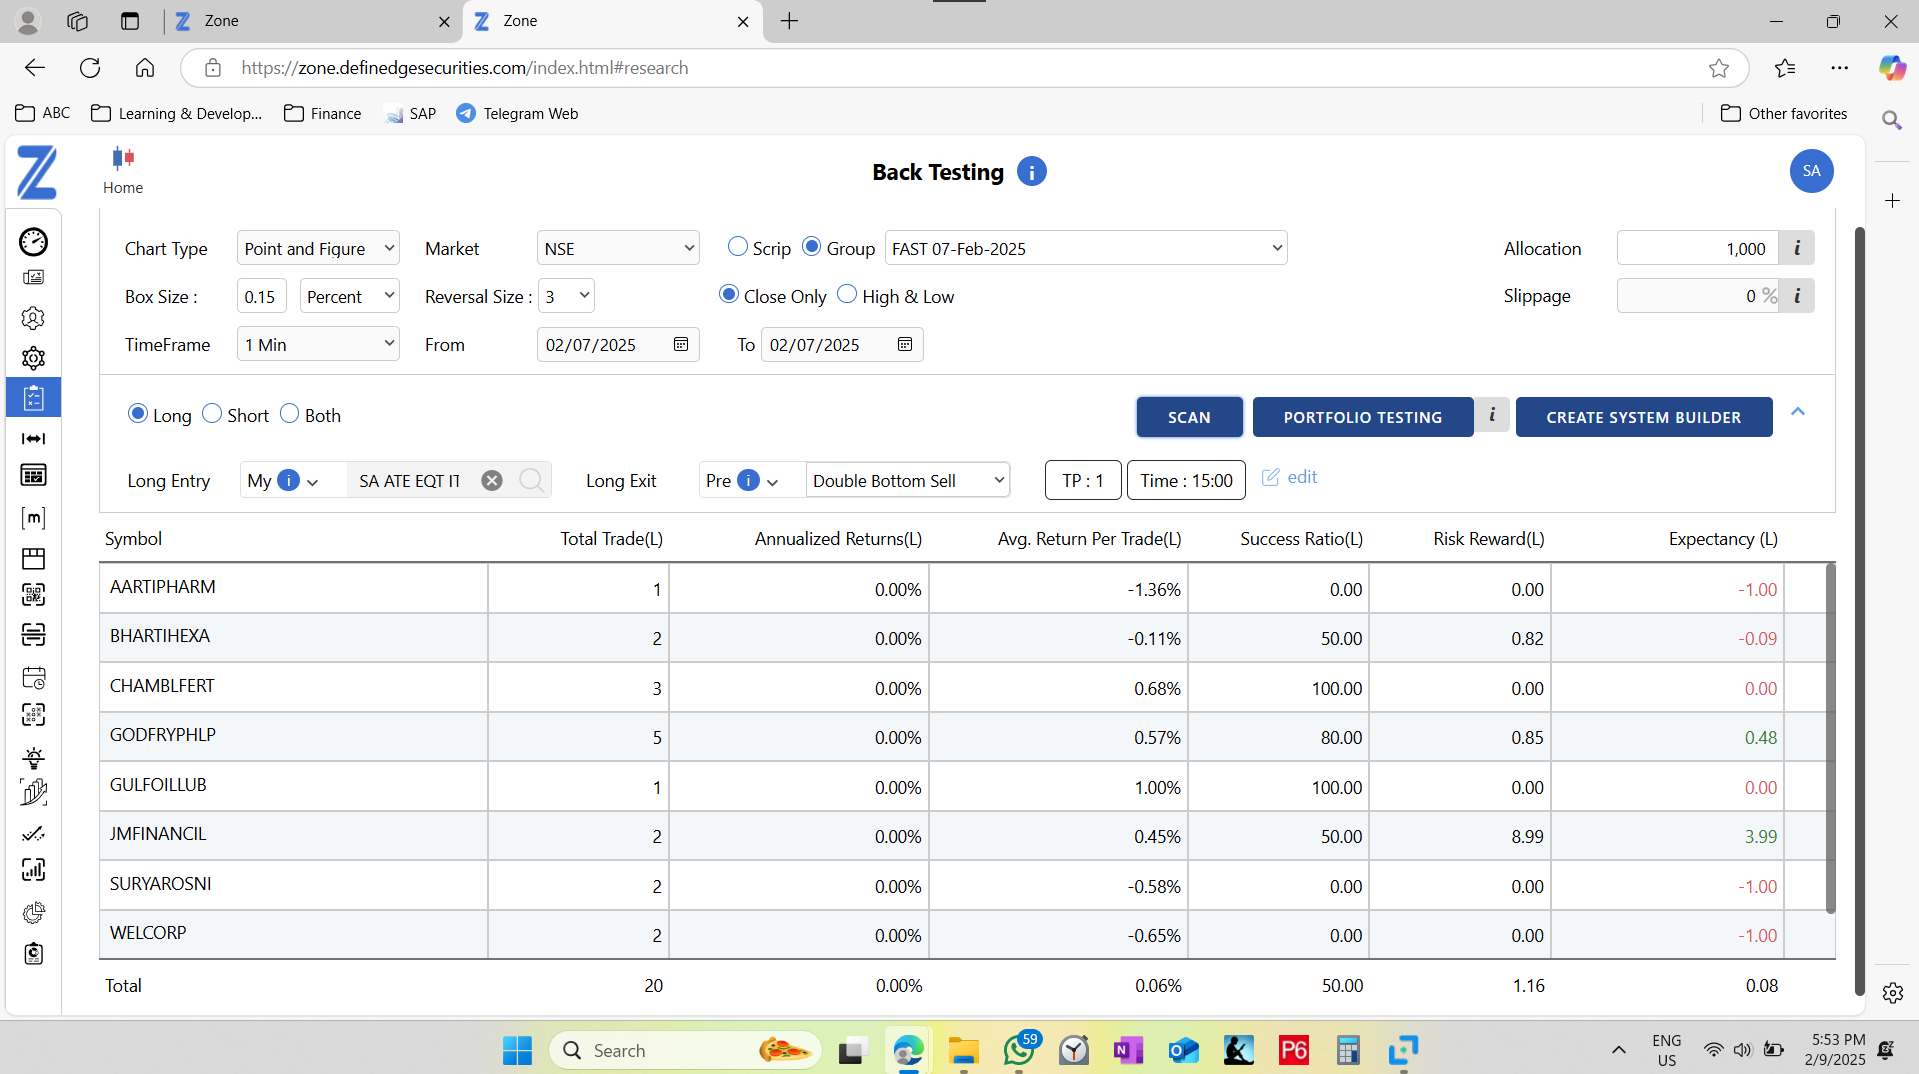This screenshot has width=1919, height=1074.
Task: Click the calendar with clock sidebar icon
Action: coord(33,677)
